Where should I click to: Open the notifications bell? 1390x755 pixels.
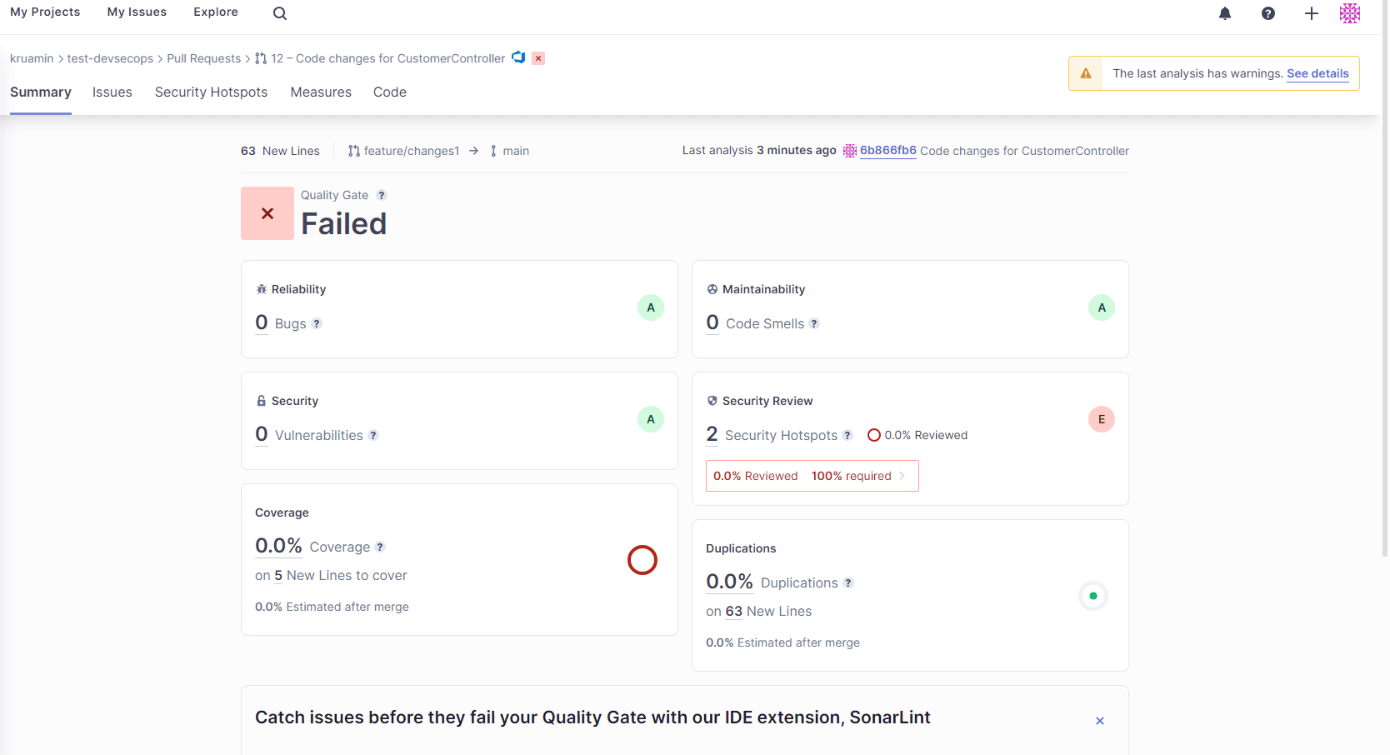tap(1225, 13)
